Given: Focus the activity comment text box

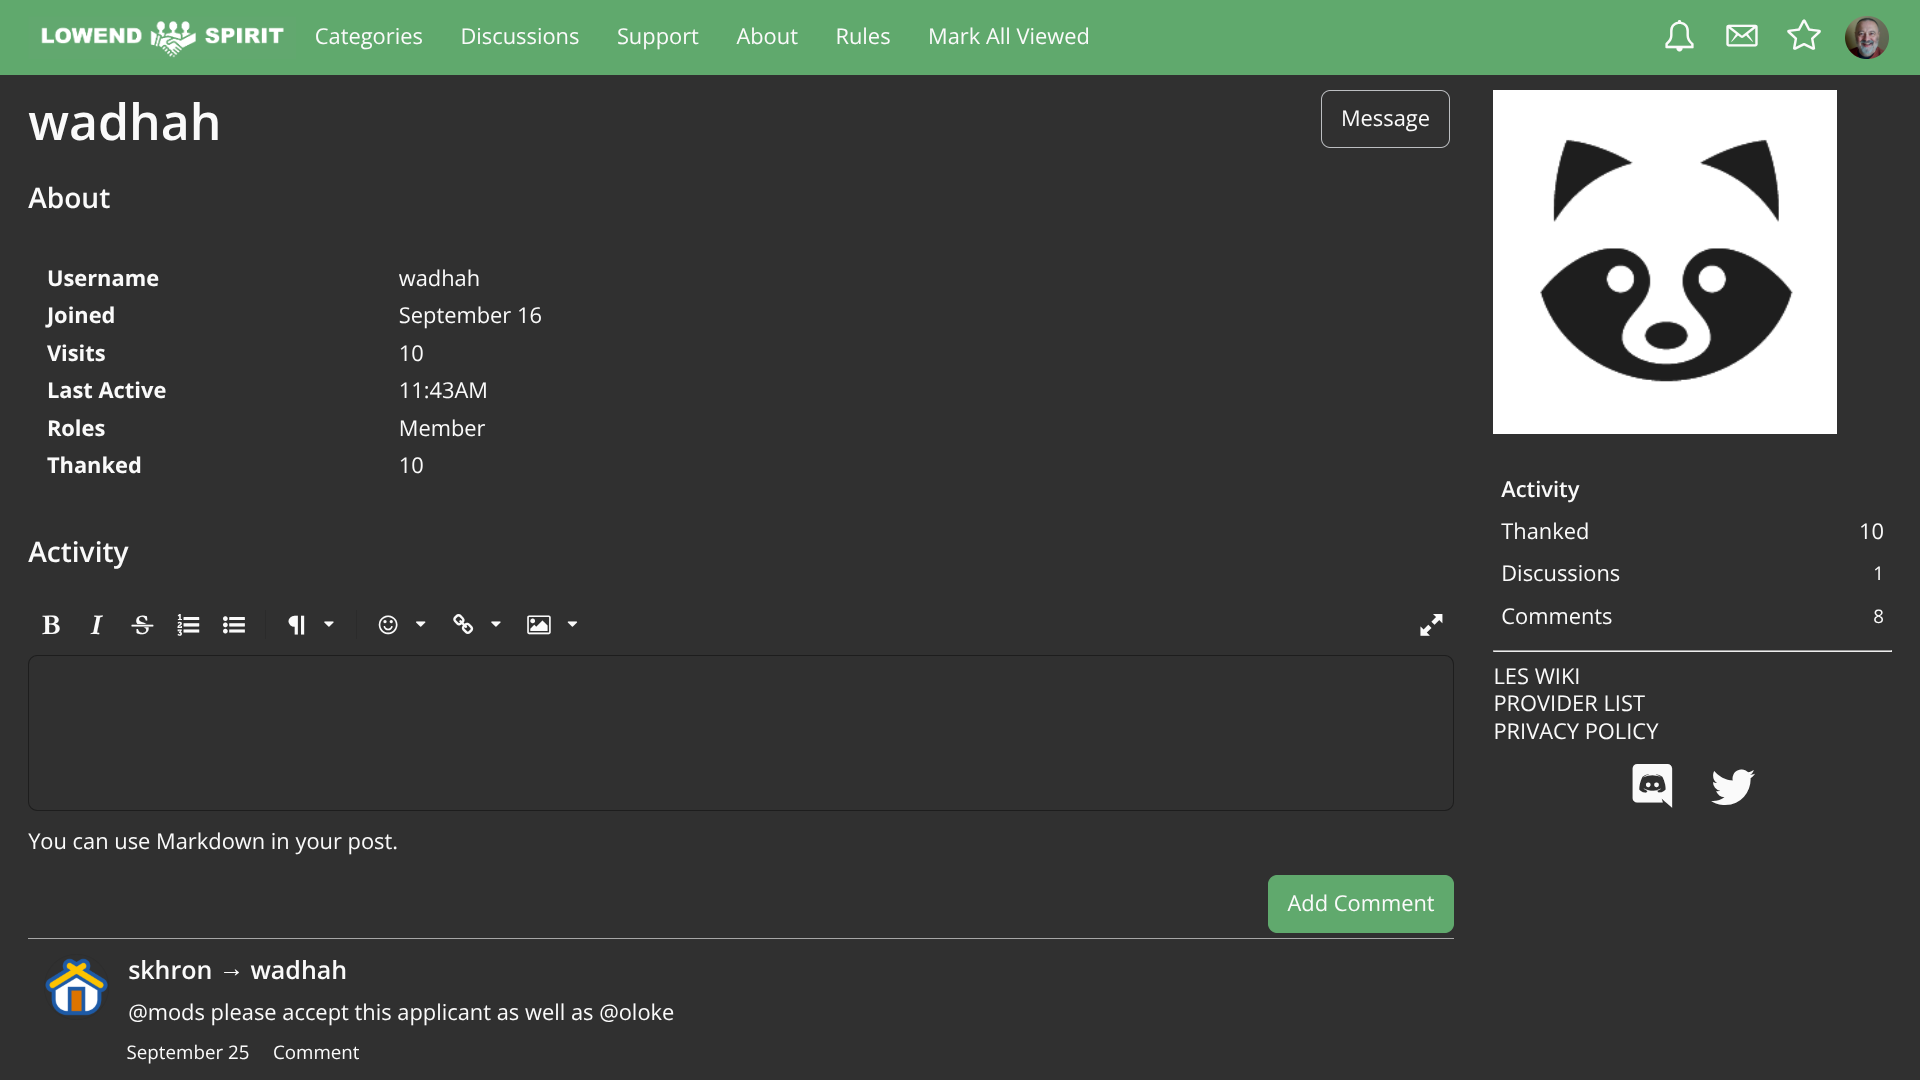Looking at the screenshot, I should (x=740, y=733).
